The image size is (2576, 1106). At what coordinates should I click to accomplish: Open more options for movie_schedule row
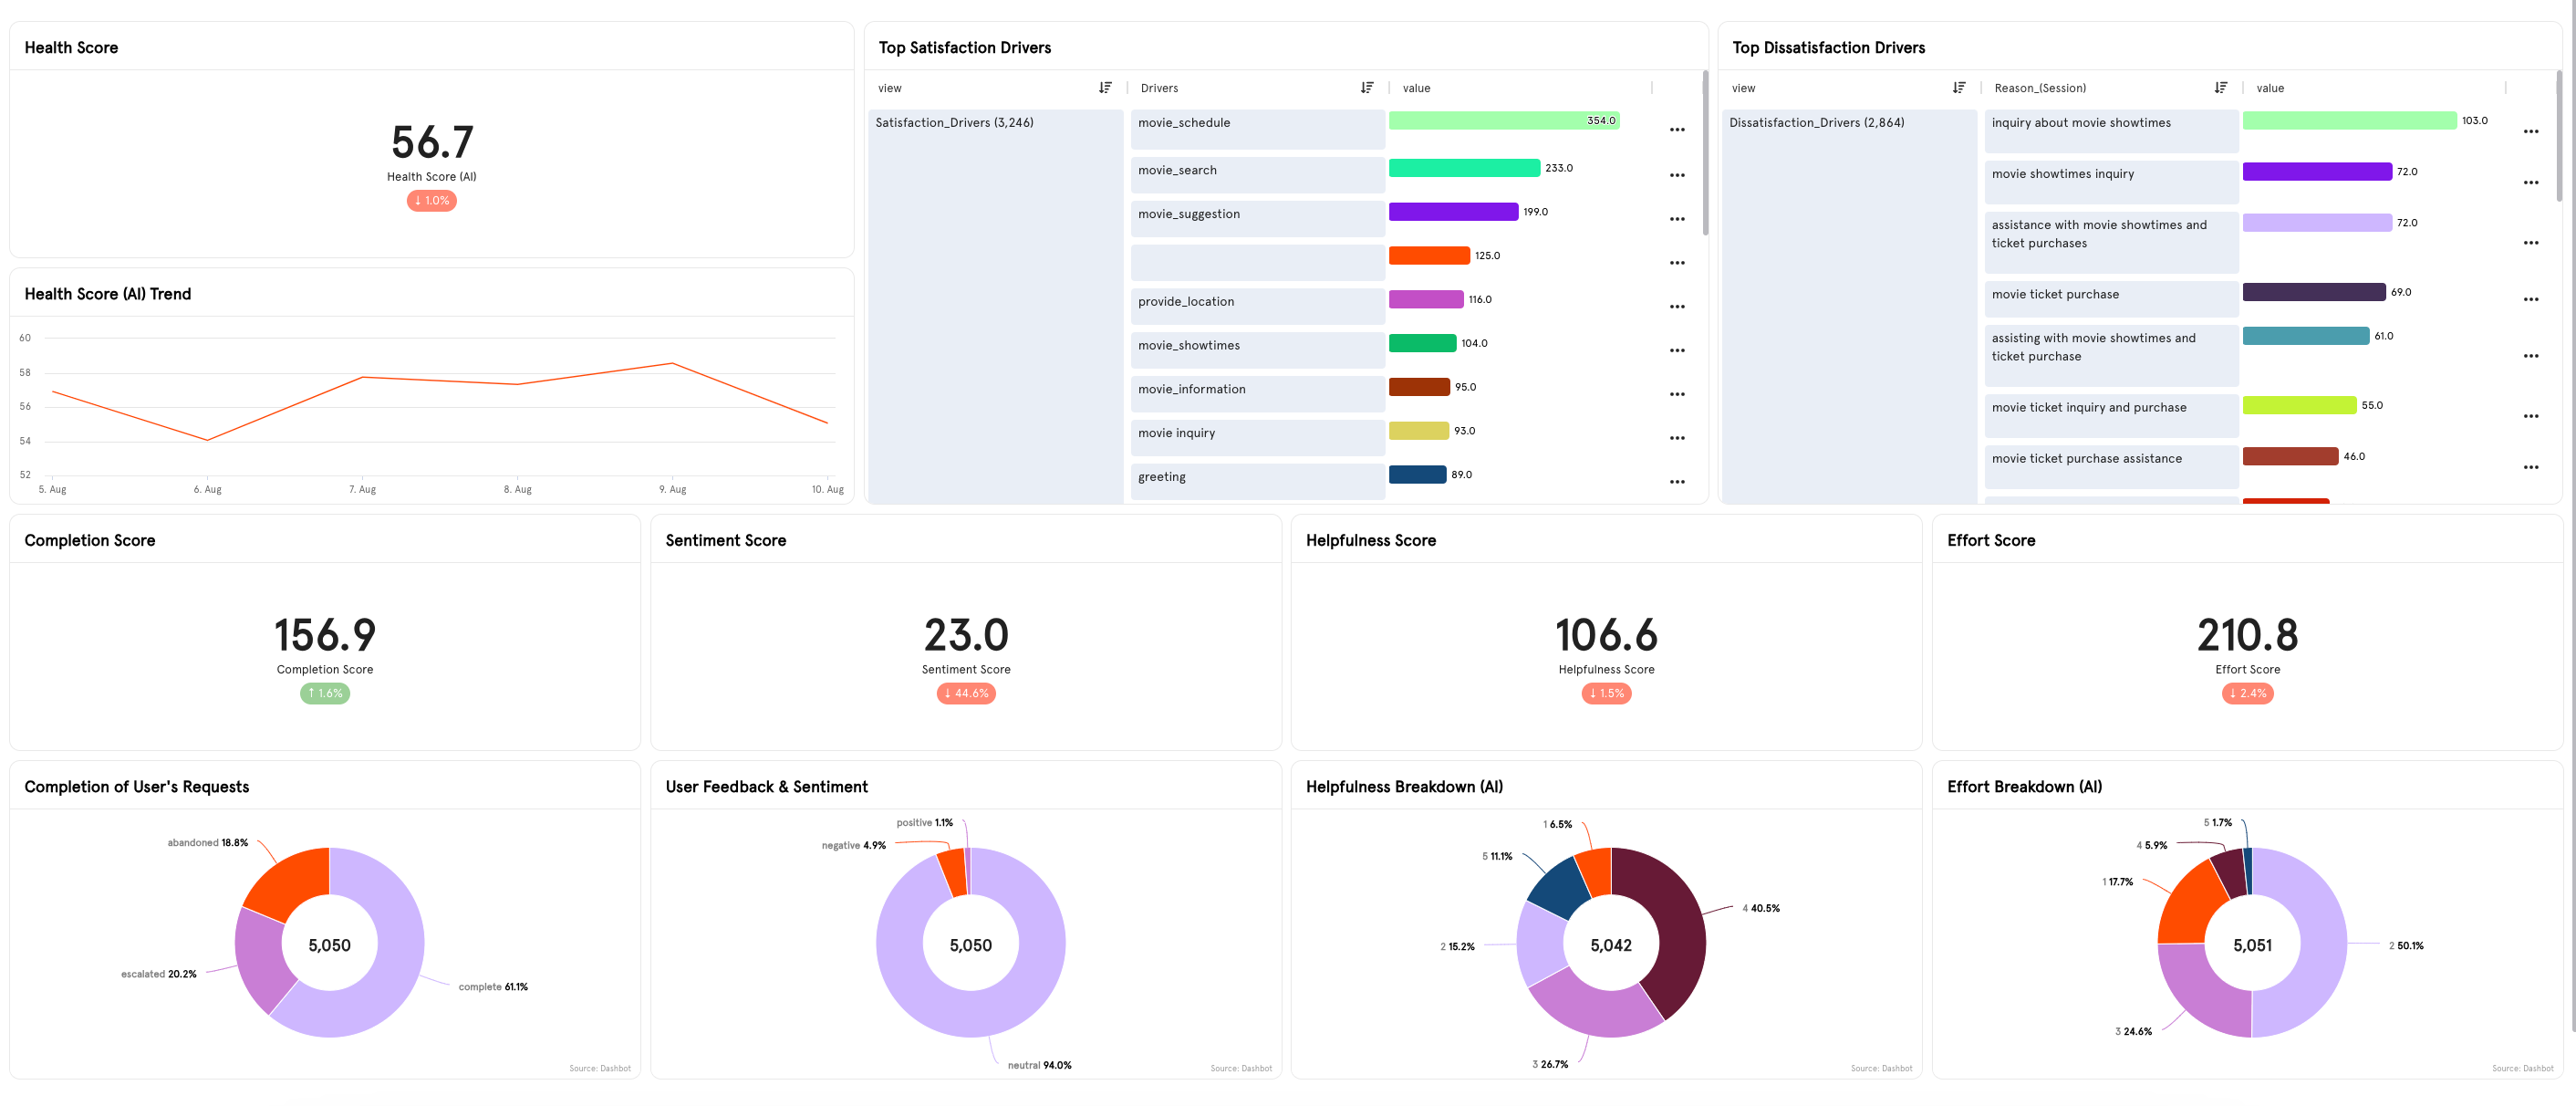tap(1677, 130)
